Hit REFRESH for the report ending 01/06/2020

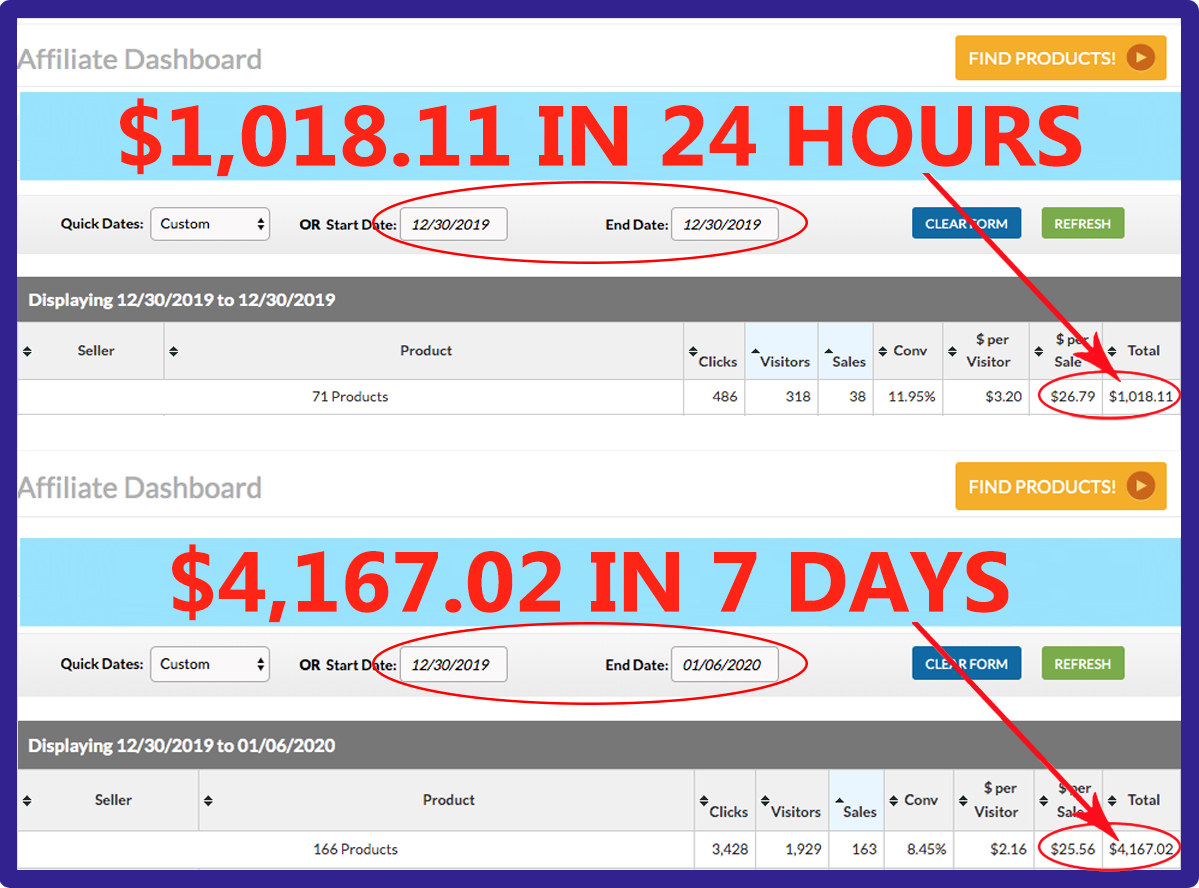(1082, 664)
